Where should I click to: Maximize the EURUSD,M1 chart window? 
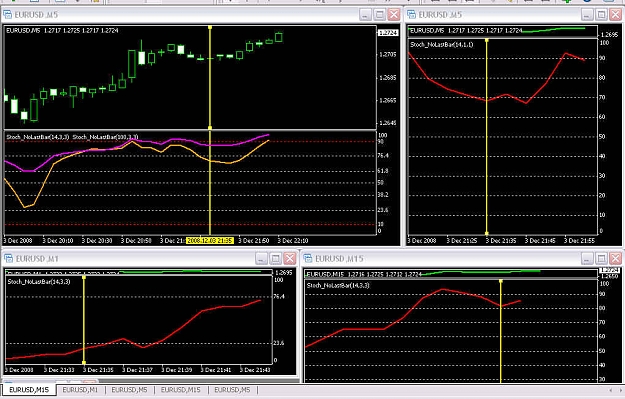(x=275, y=259)
